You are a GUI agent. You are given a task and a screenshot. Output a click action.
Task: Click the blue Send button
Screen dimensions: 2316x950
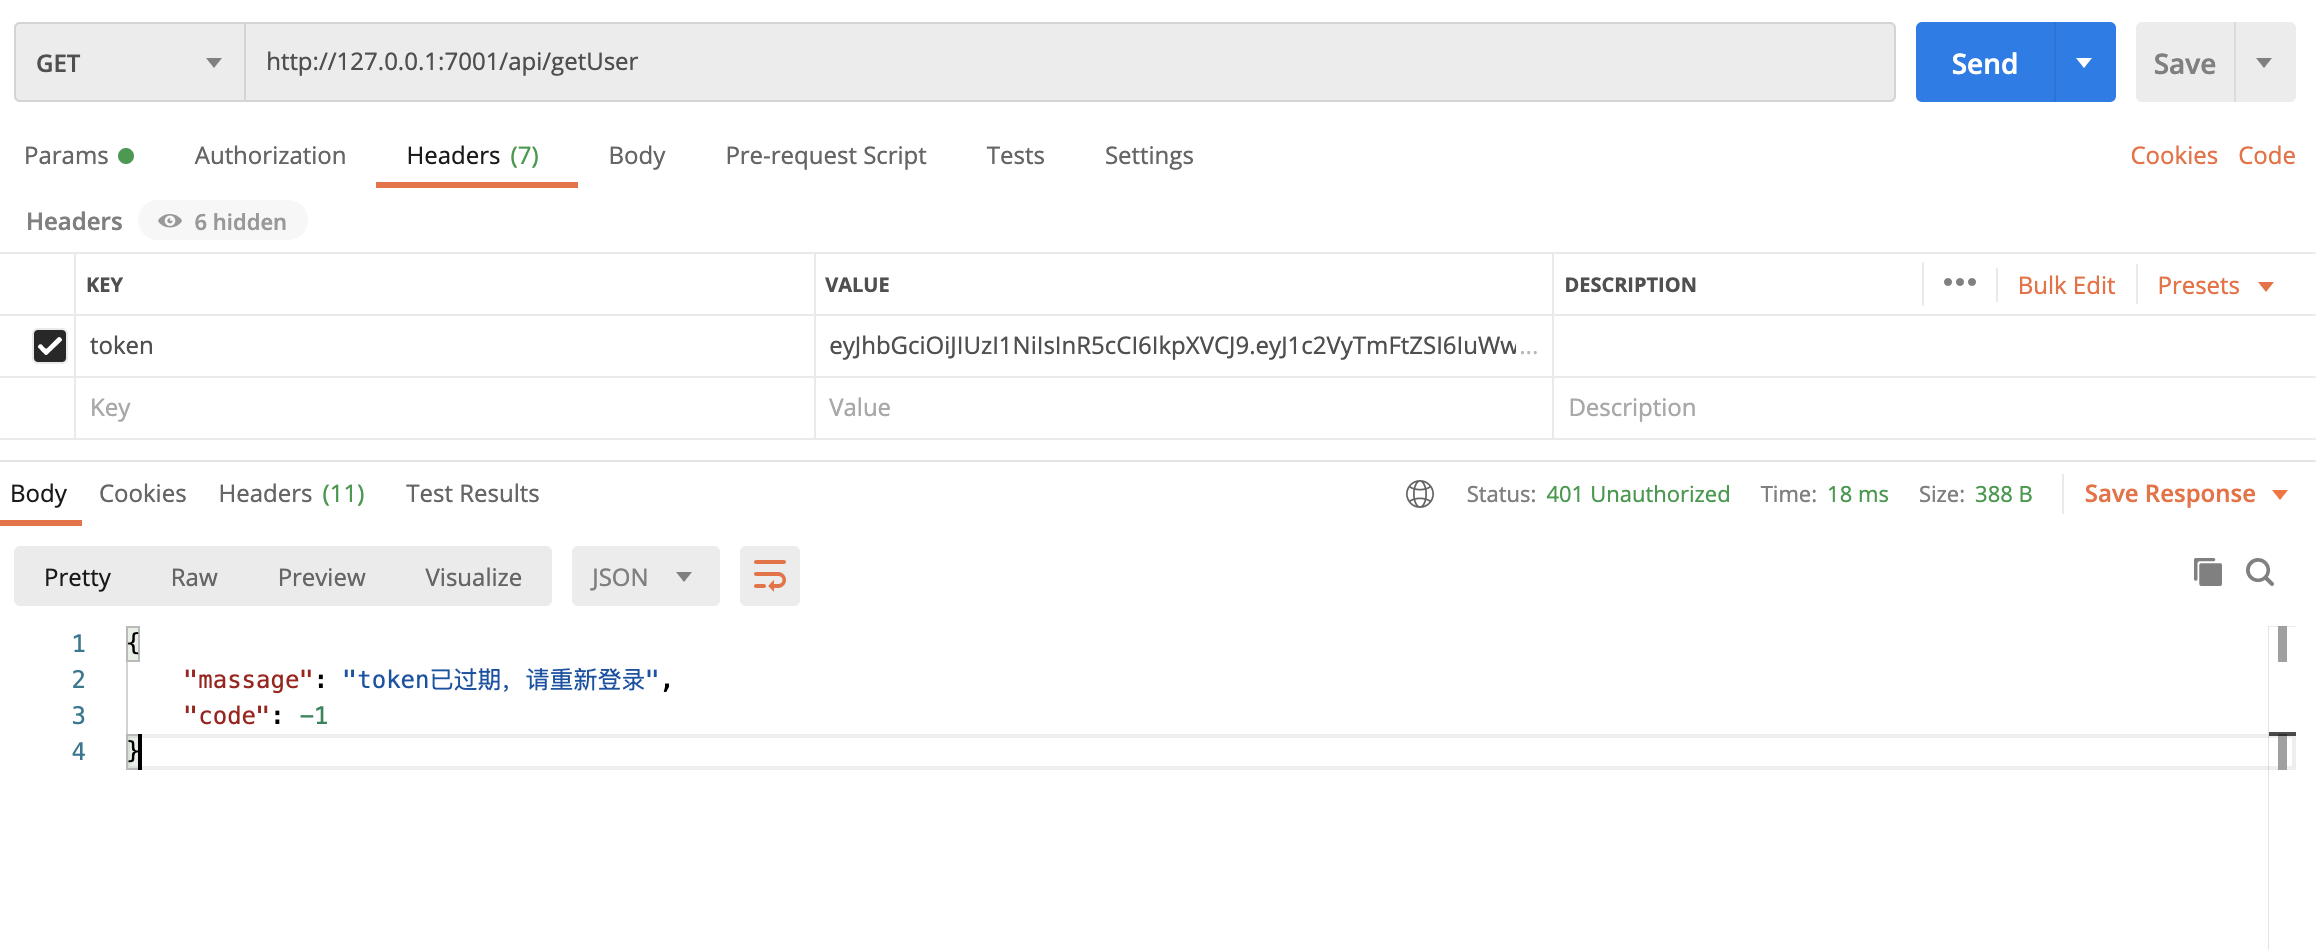click(1984, 63)
